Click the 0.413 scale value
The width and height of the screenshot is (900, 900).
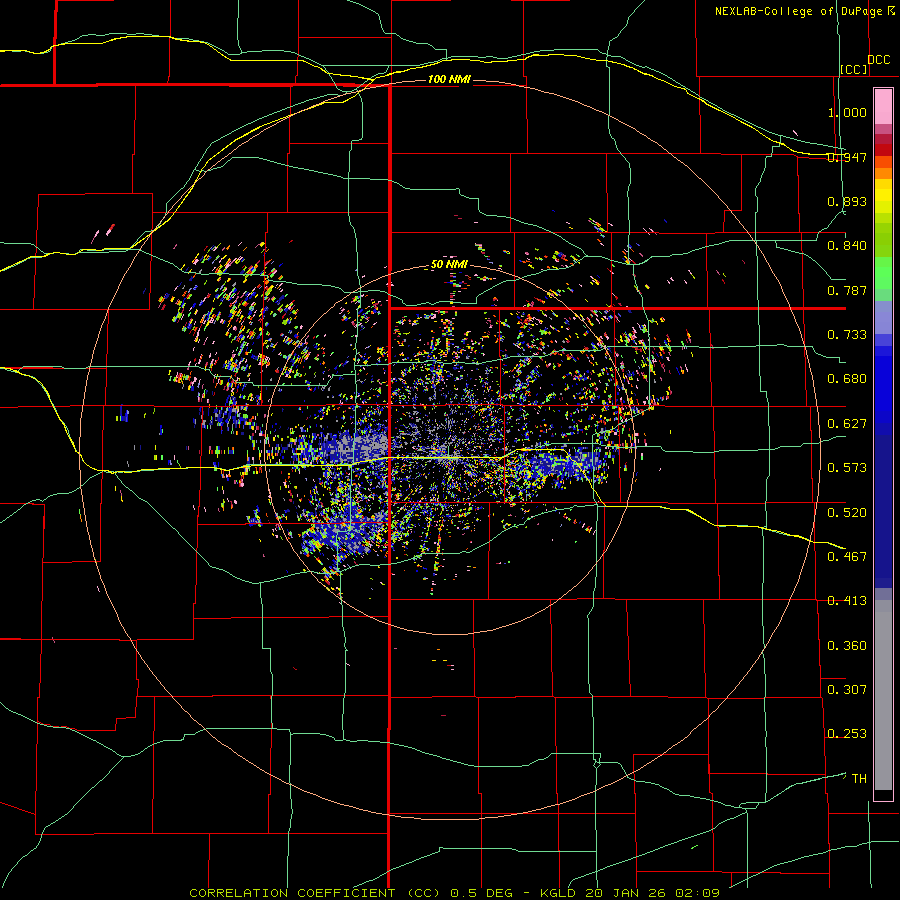point(847,601)
